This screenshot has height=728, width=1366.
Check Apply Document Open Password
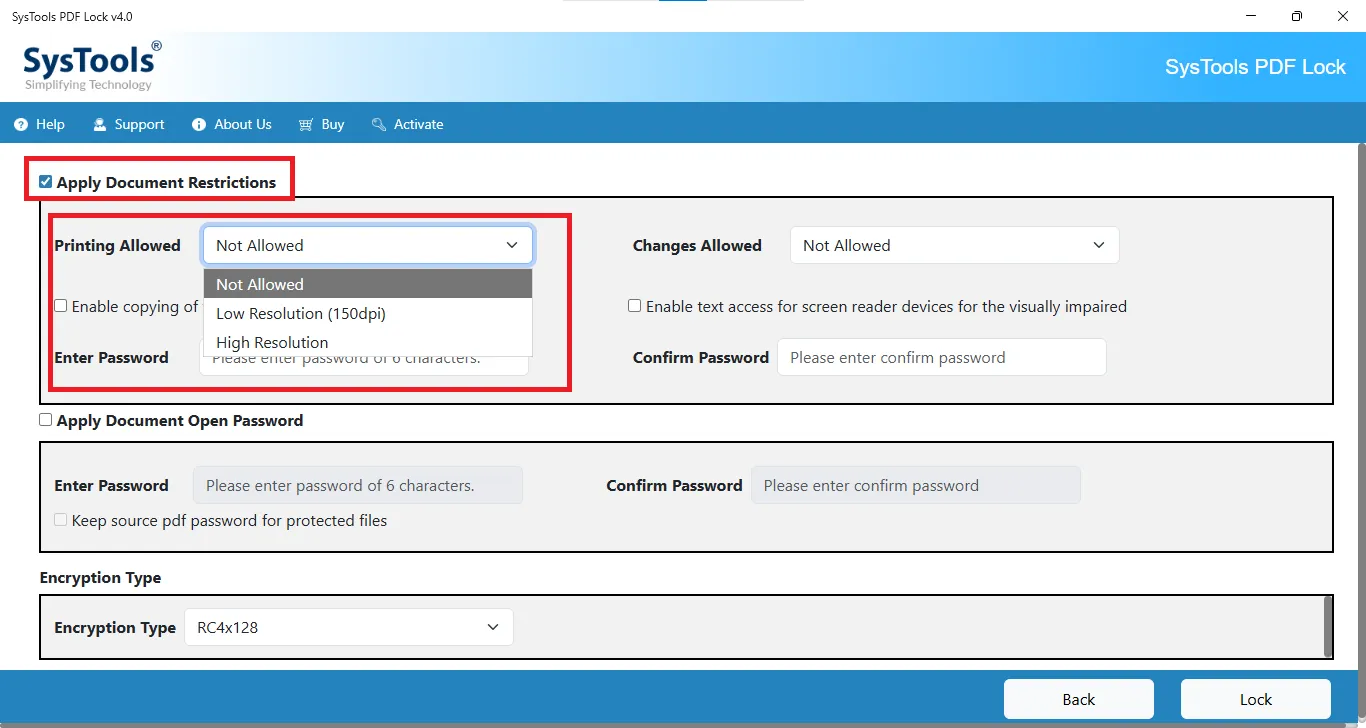[x=45, y=420]
